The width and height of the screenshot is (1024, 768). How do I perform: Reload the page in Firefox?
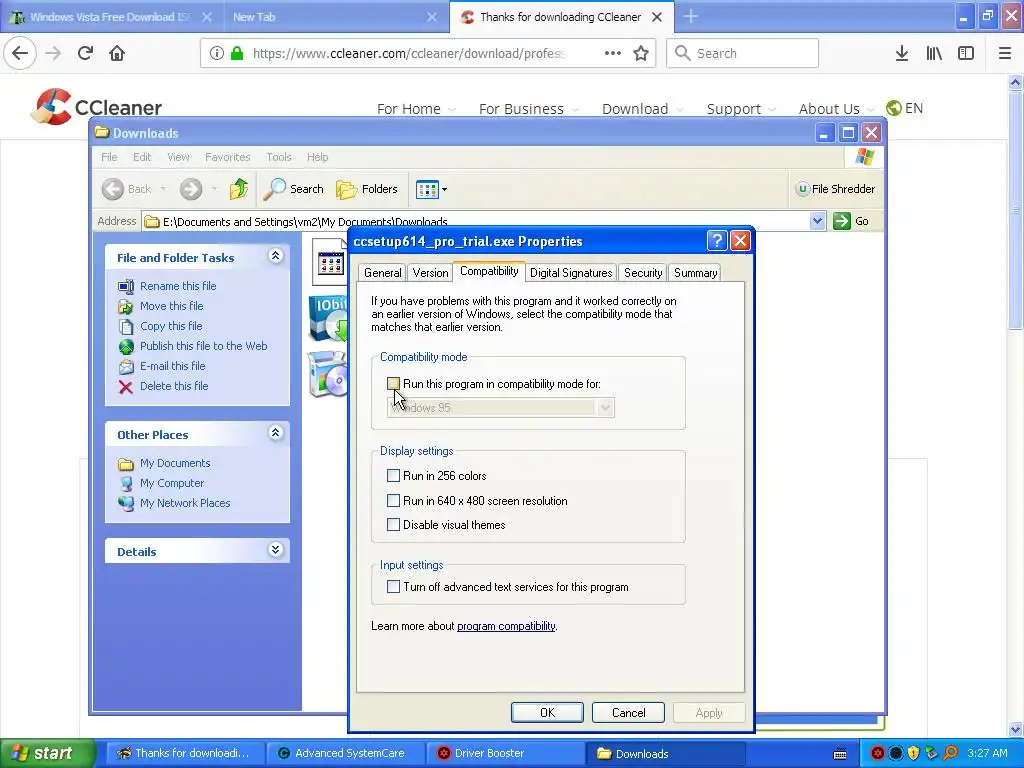tap(85, 53)
